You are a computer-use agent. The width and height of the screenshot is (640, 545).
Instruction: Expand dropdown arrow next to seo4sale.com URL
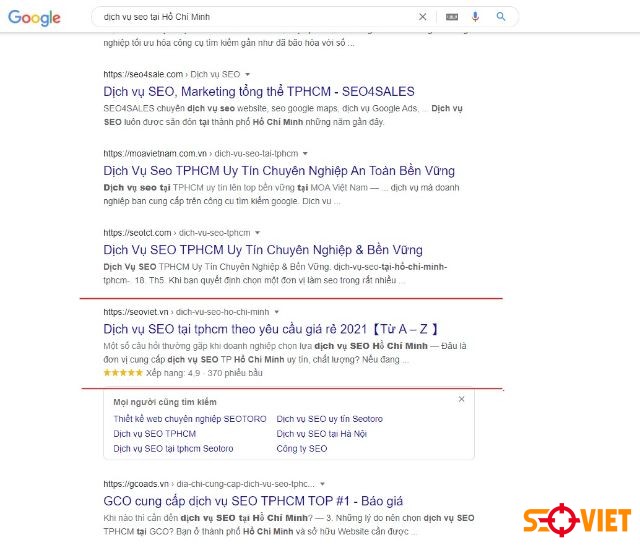point(247,74)
